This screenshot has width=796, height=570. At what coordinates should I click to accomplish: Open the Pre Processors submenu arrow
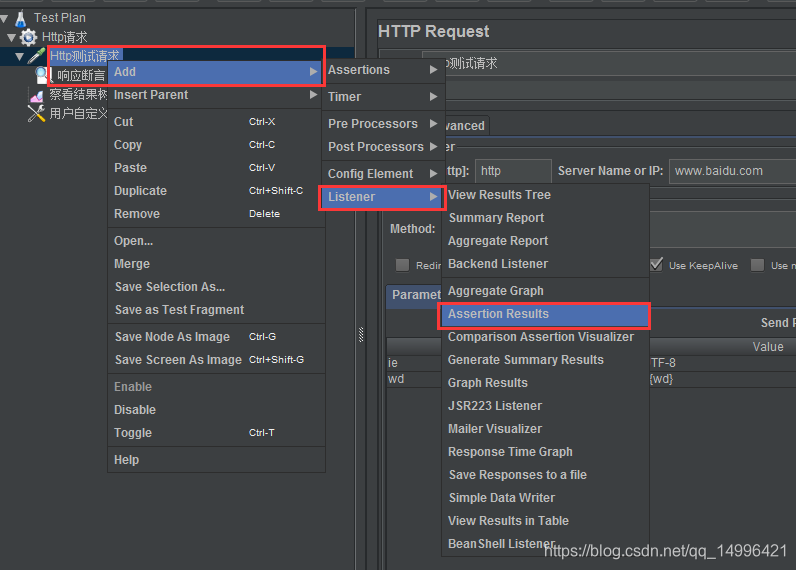[x=434, y=123]
